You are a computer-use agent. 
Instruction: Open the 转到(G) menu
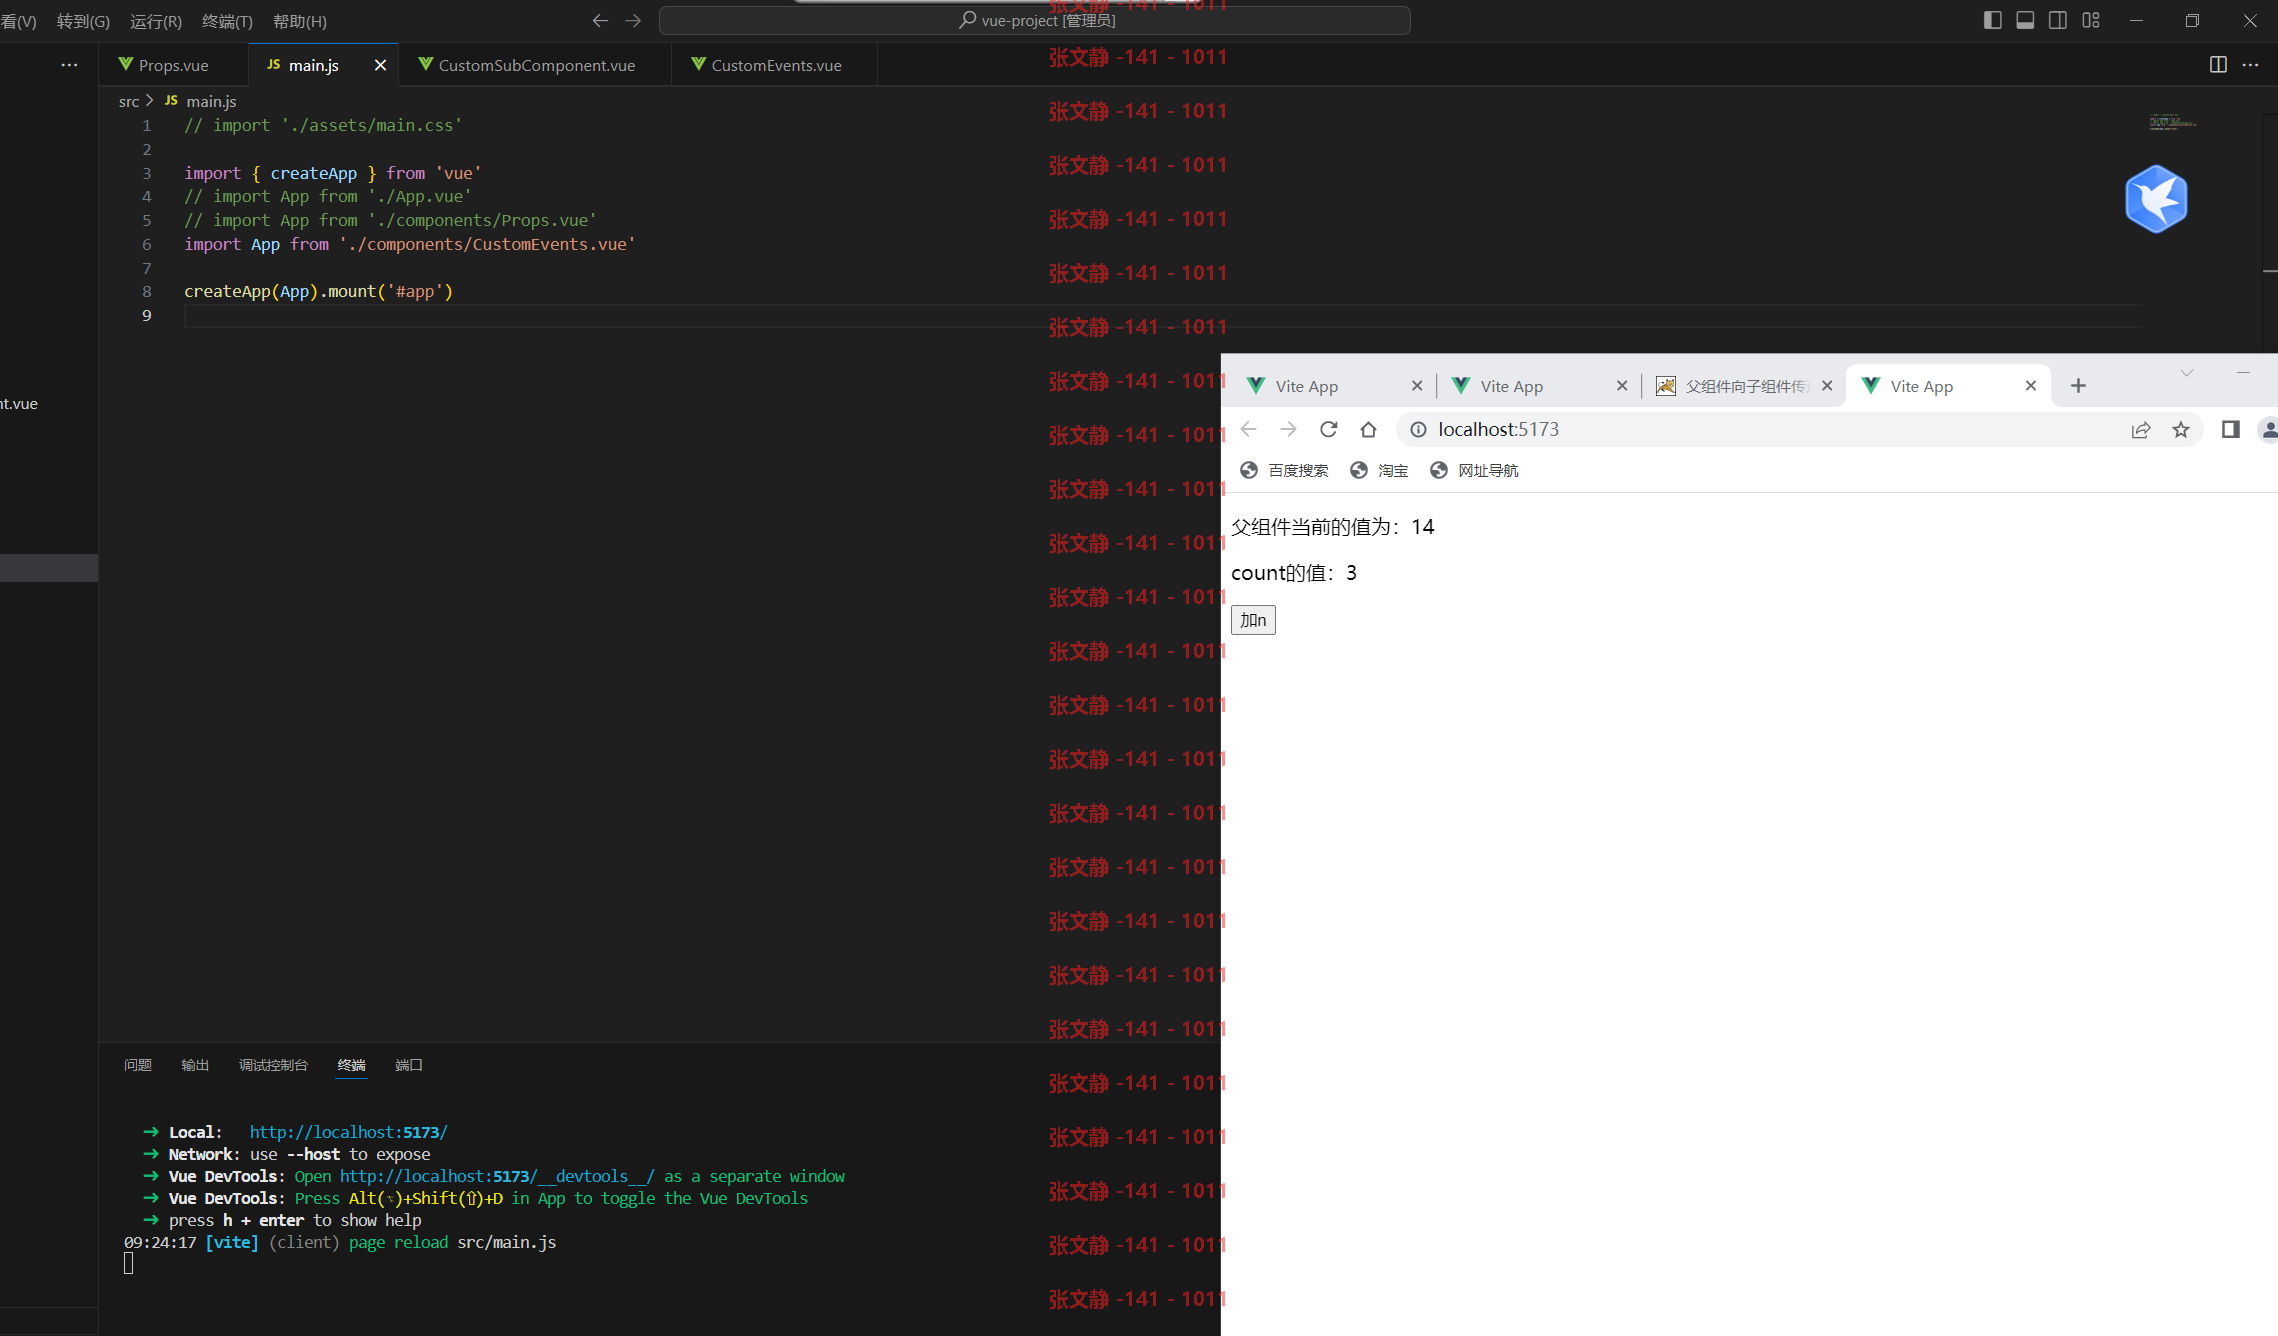pos(83,21)
